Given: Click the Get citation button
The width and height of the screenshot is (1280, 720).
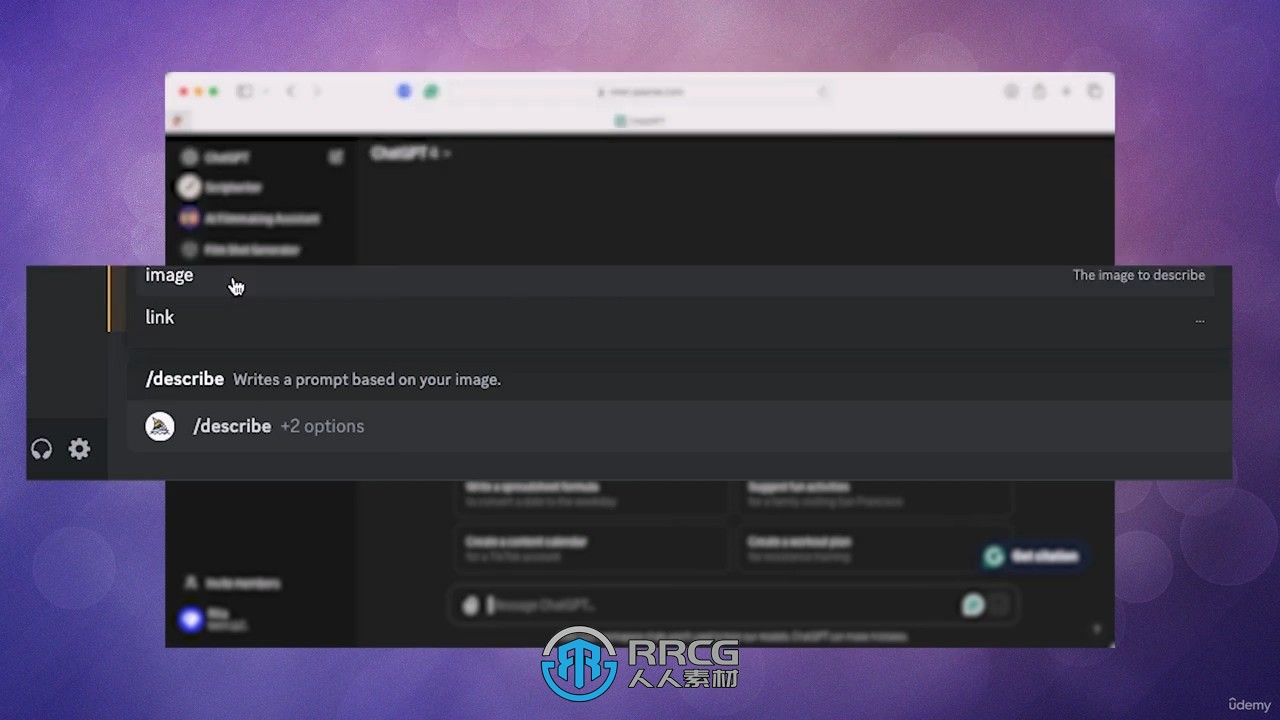Looking at the screenshot, I should [x=1032, y=556].
